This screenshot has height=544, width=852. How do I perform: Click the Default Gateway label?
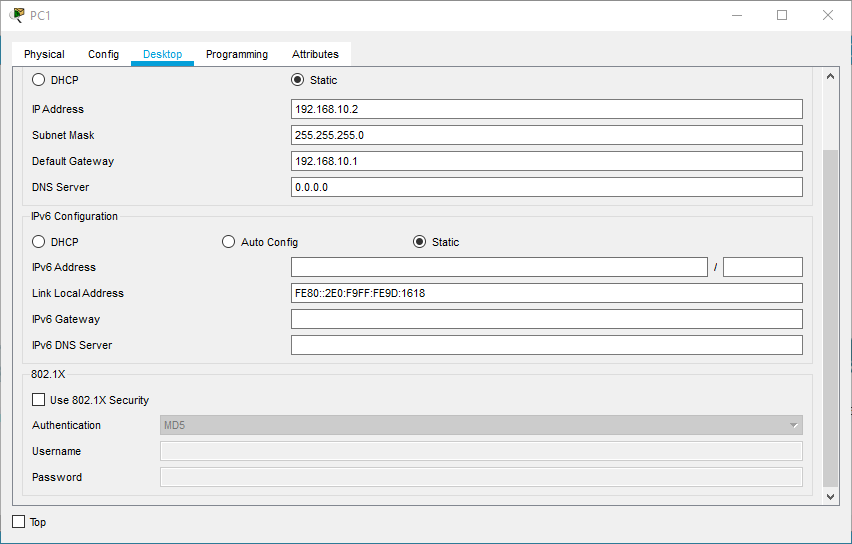point(73,161)
